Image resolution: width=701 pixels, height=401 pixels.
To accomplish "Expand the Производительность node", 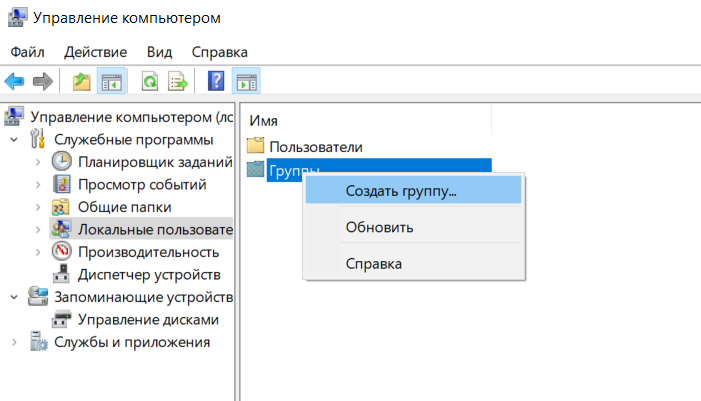I will pos(38,252).
